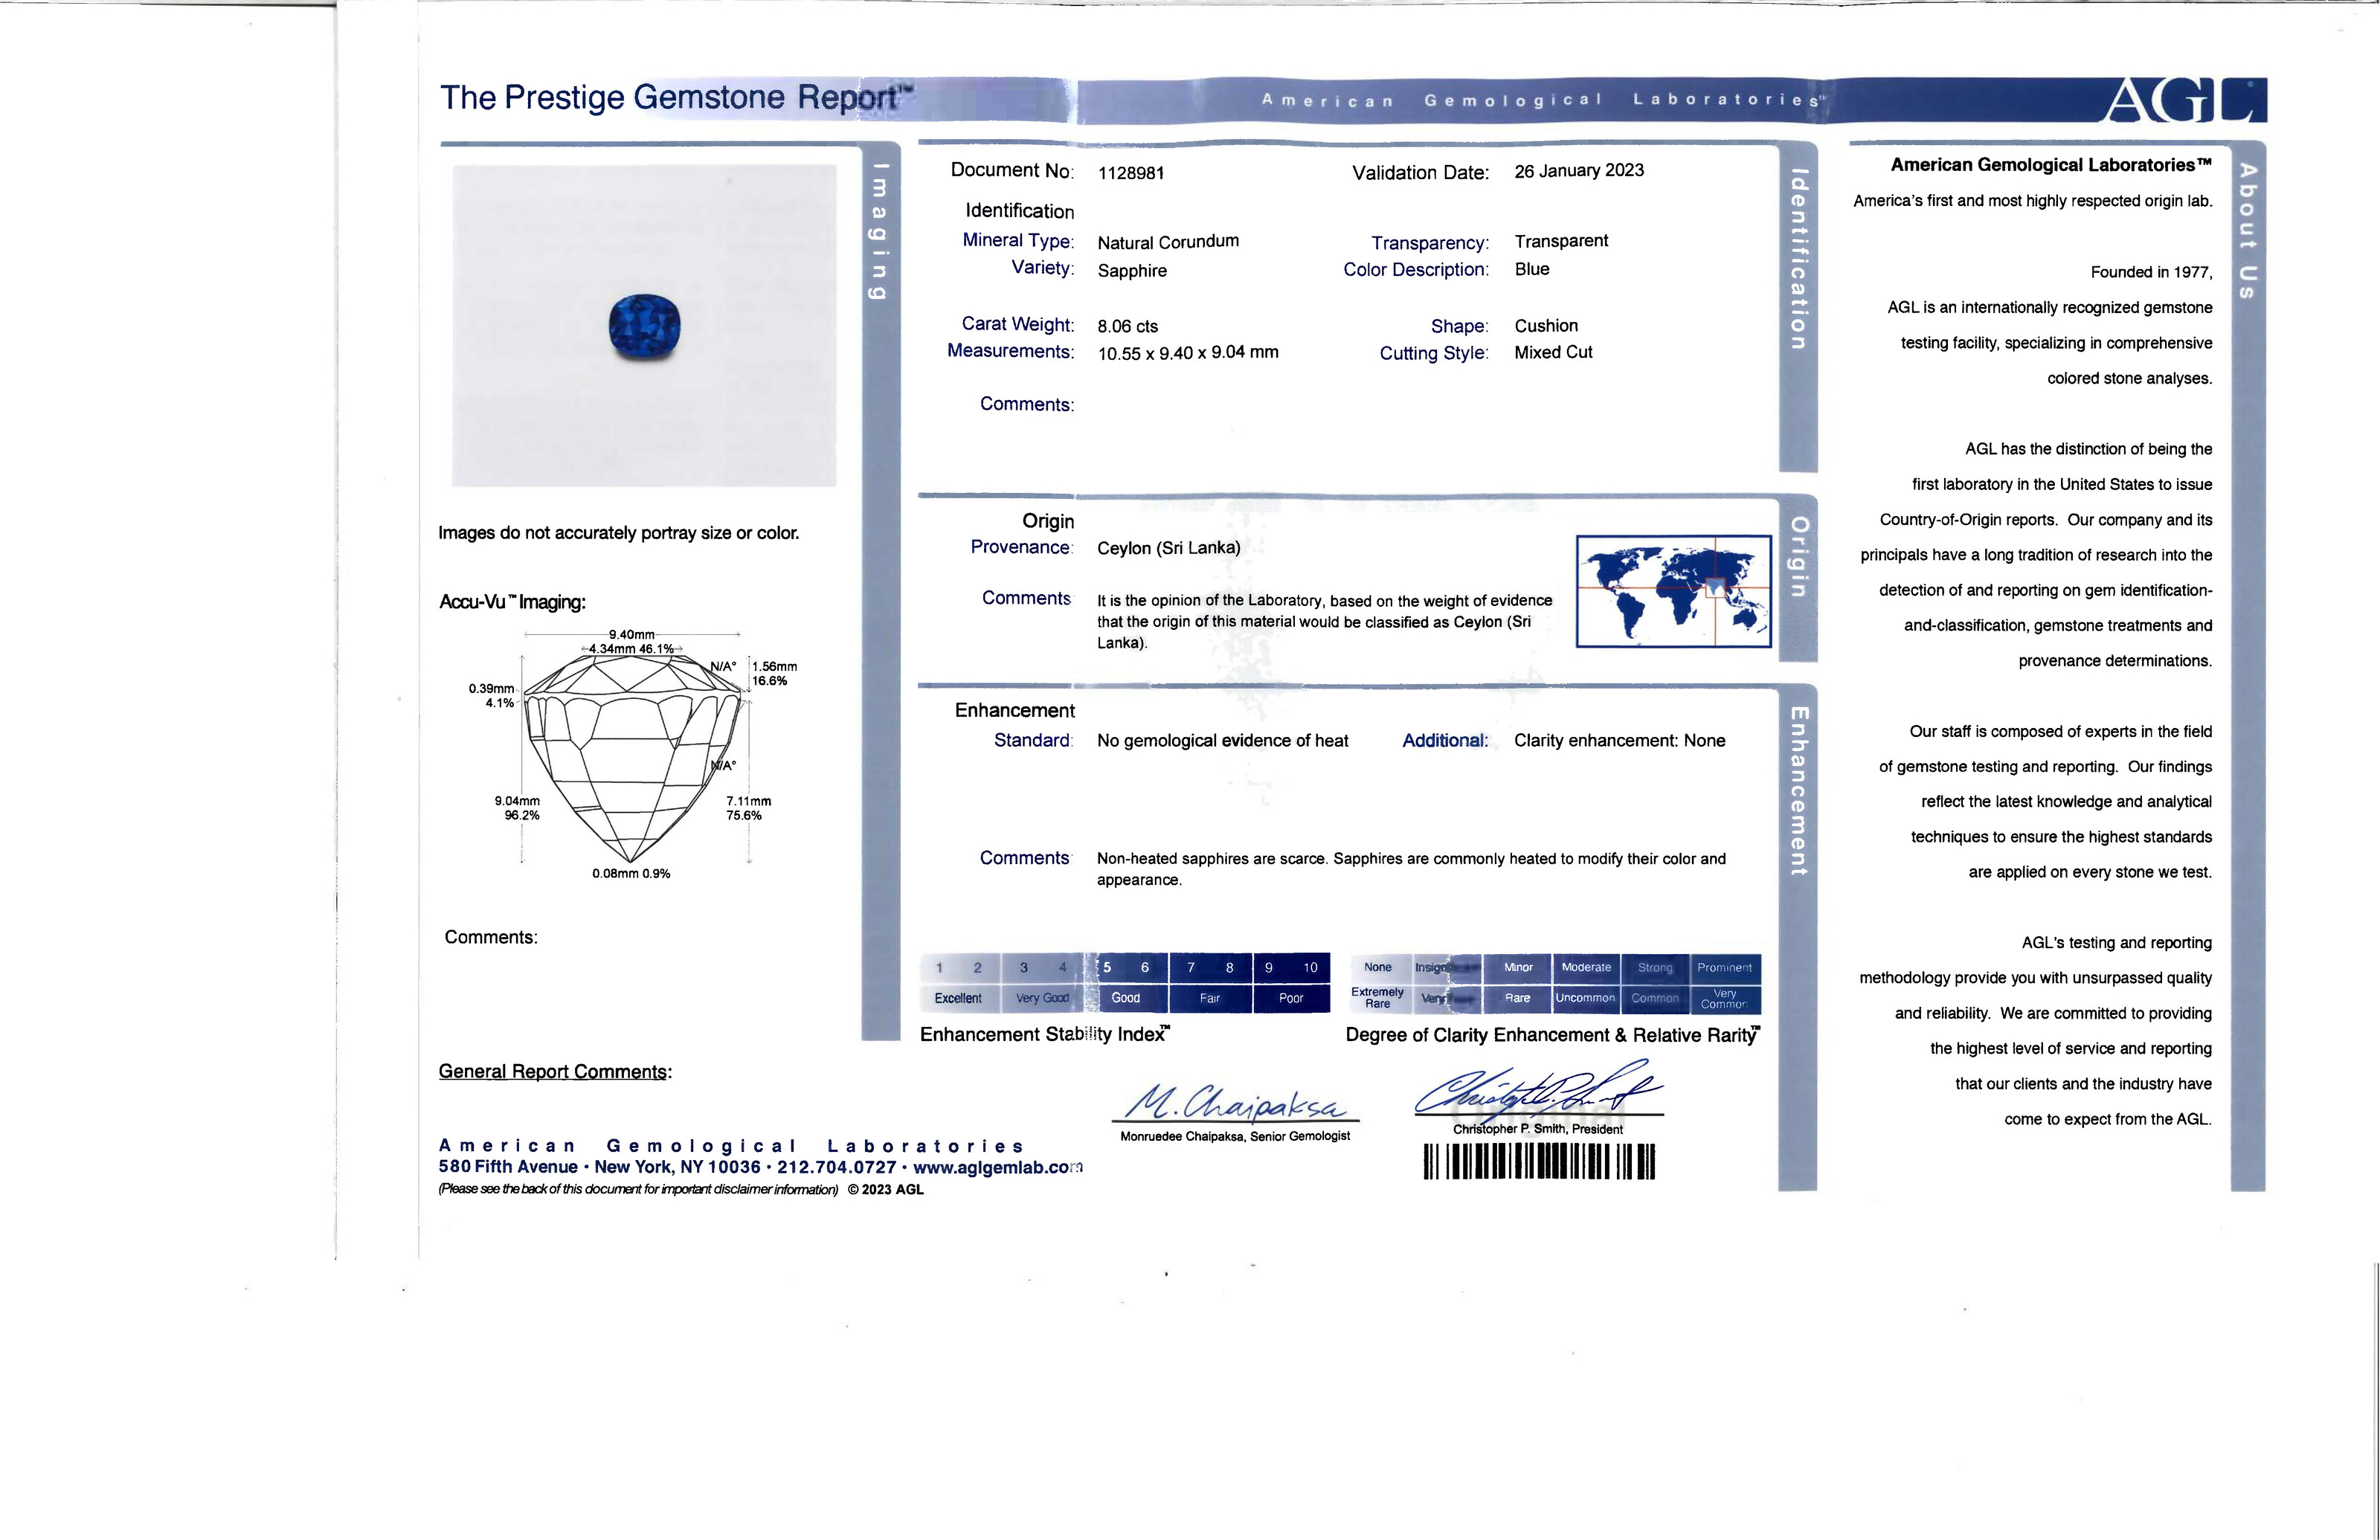Click the back-of-document disclaimer notice
The image size is (2380, 1540).
click(638, 1190)
